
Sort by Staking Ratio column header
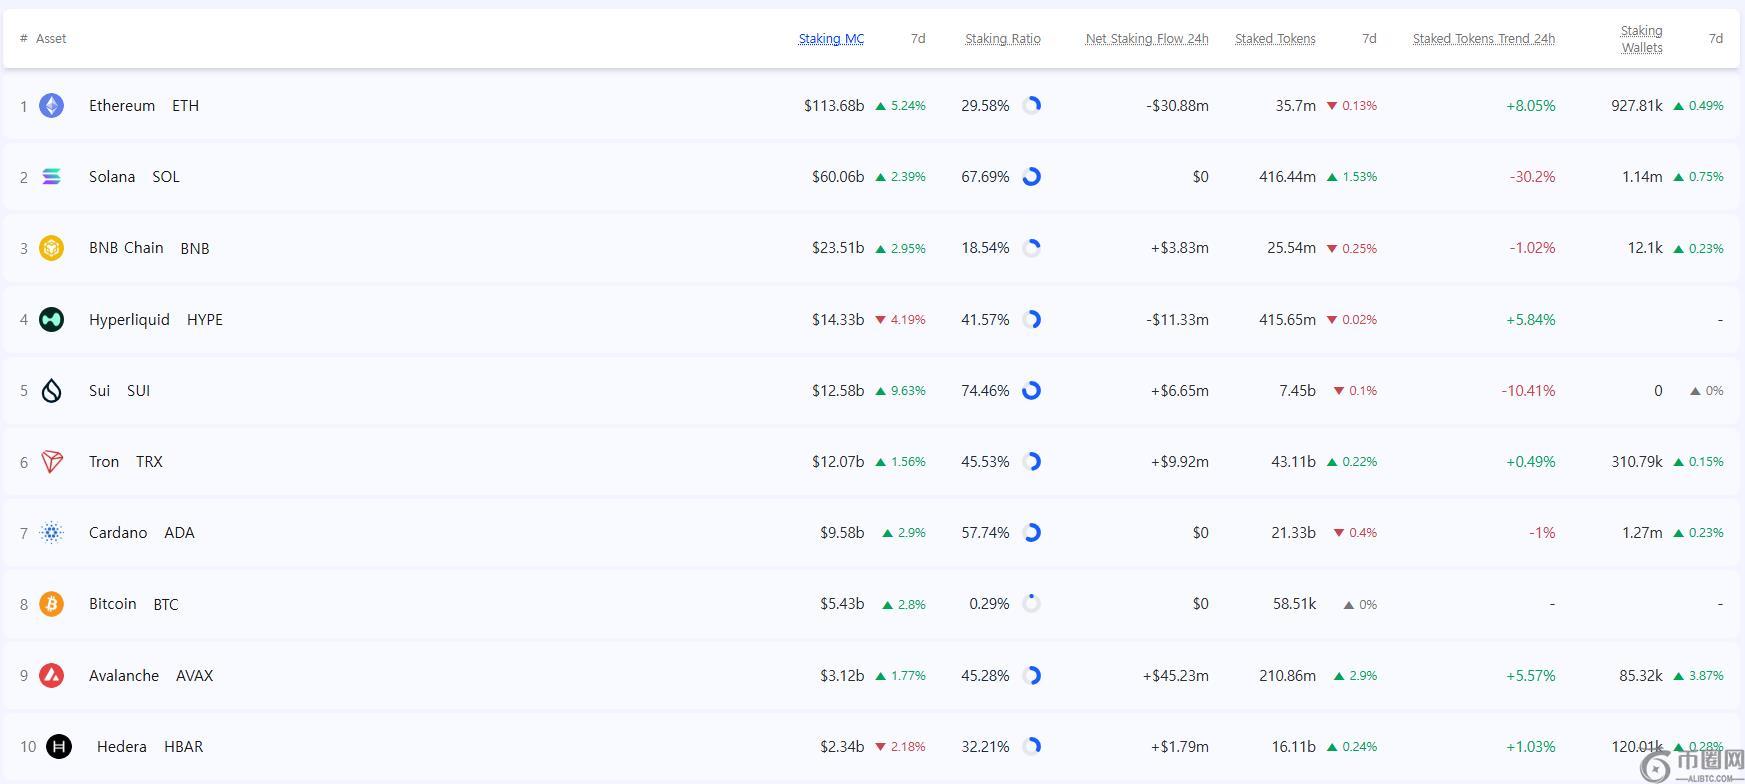point(1003,39)
